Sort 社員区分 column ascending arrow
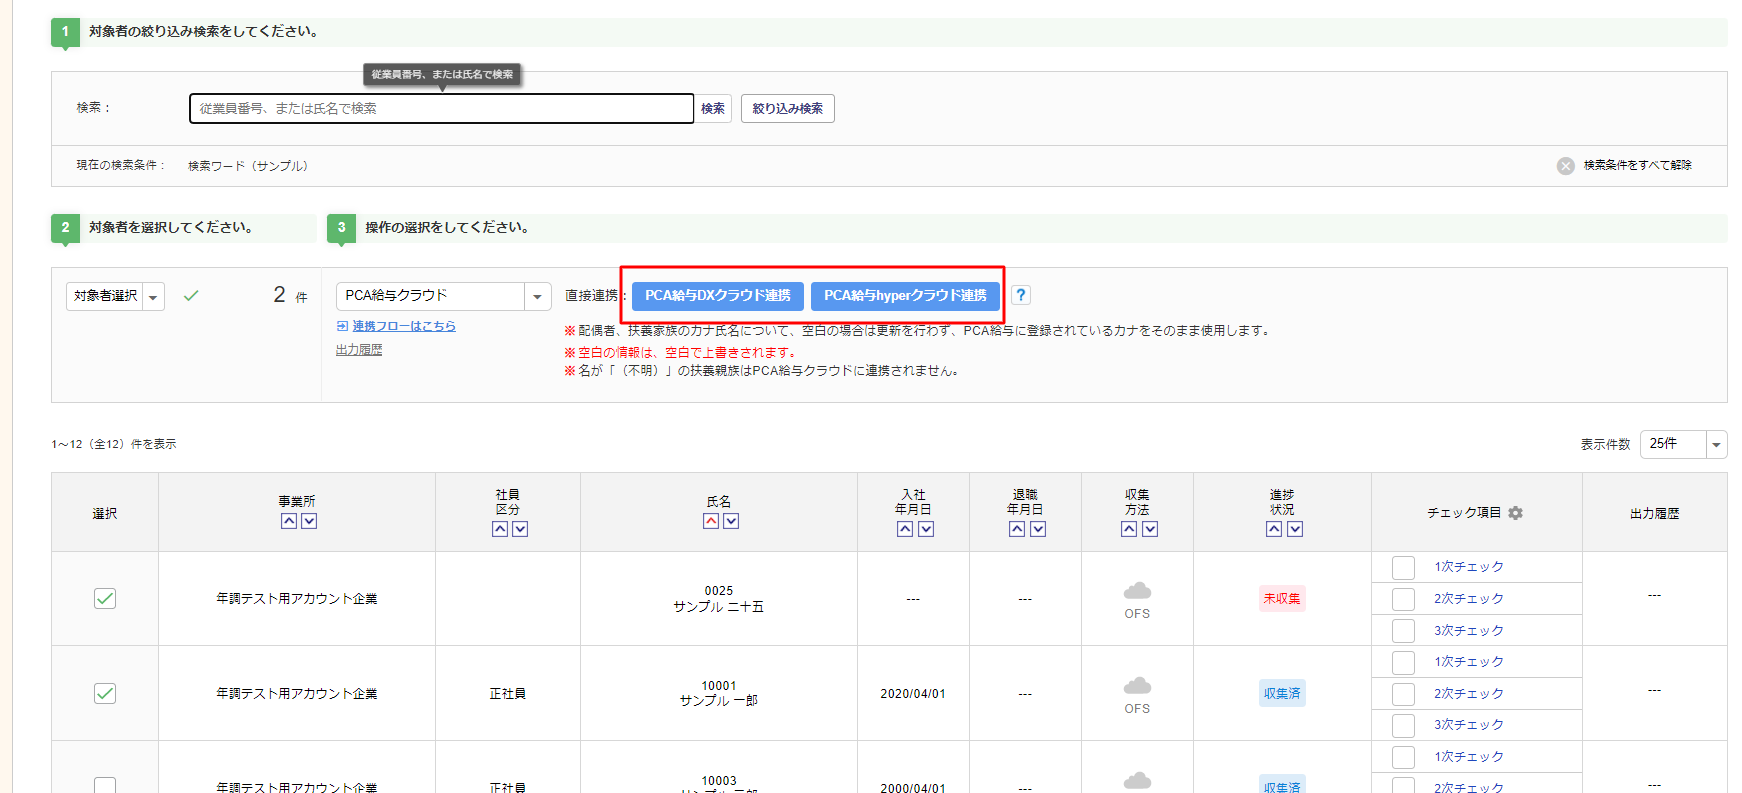The image size is (1742, 793). pos(500,529)
